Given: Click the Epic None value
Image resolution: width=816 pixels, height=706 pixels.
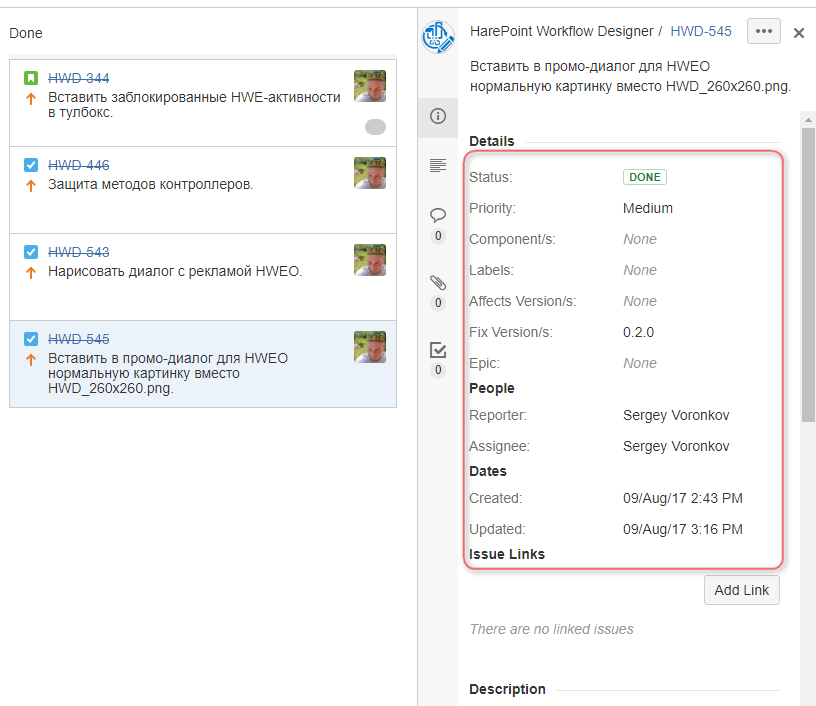Looking at the screenshot, I should (x=640, y=363).
